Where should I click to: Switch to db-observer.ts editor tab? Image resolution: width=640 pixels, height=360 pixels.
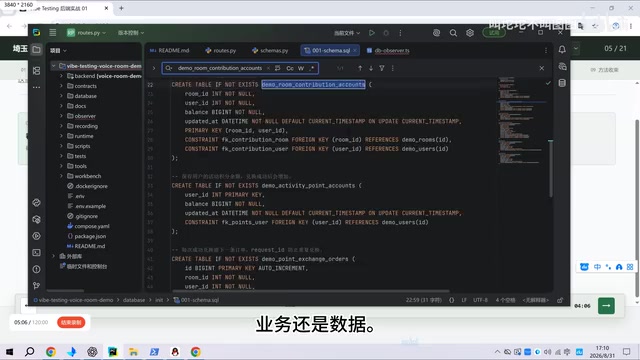pos(388,50)
